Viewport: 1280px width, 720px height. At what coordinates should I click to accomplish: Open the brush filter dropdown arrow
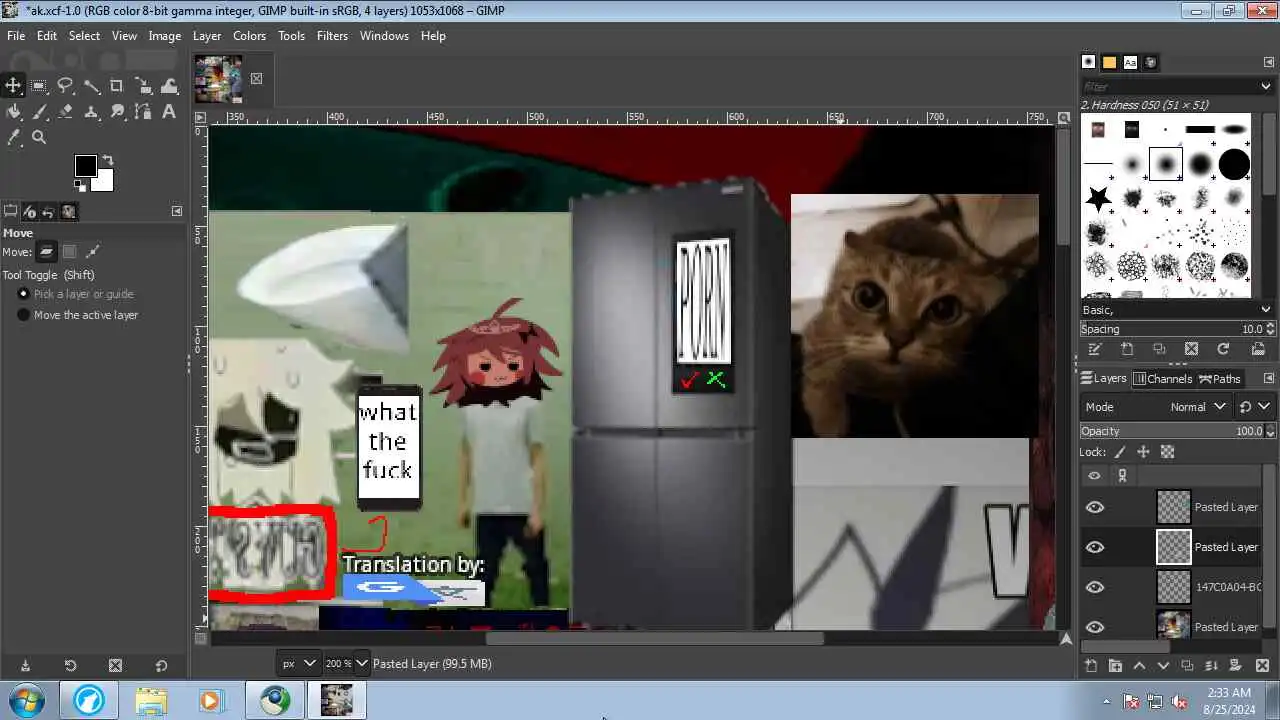click(1266, 86)
